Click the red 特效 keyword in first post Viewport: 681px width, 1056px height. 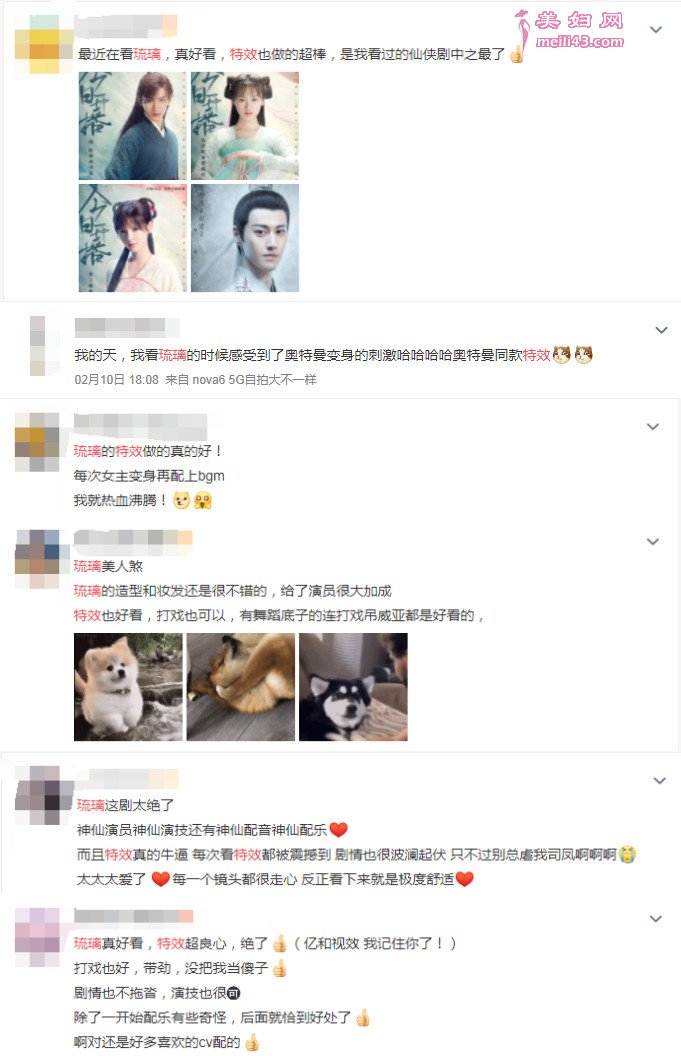(243, 55)
